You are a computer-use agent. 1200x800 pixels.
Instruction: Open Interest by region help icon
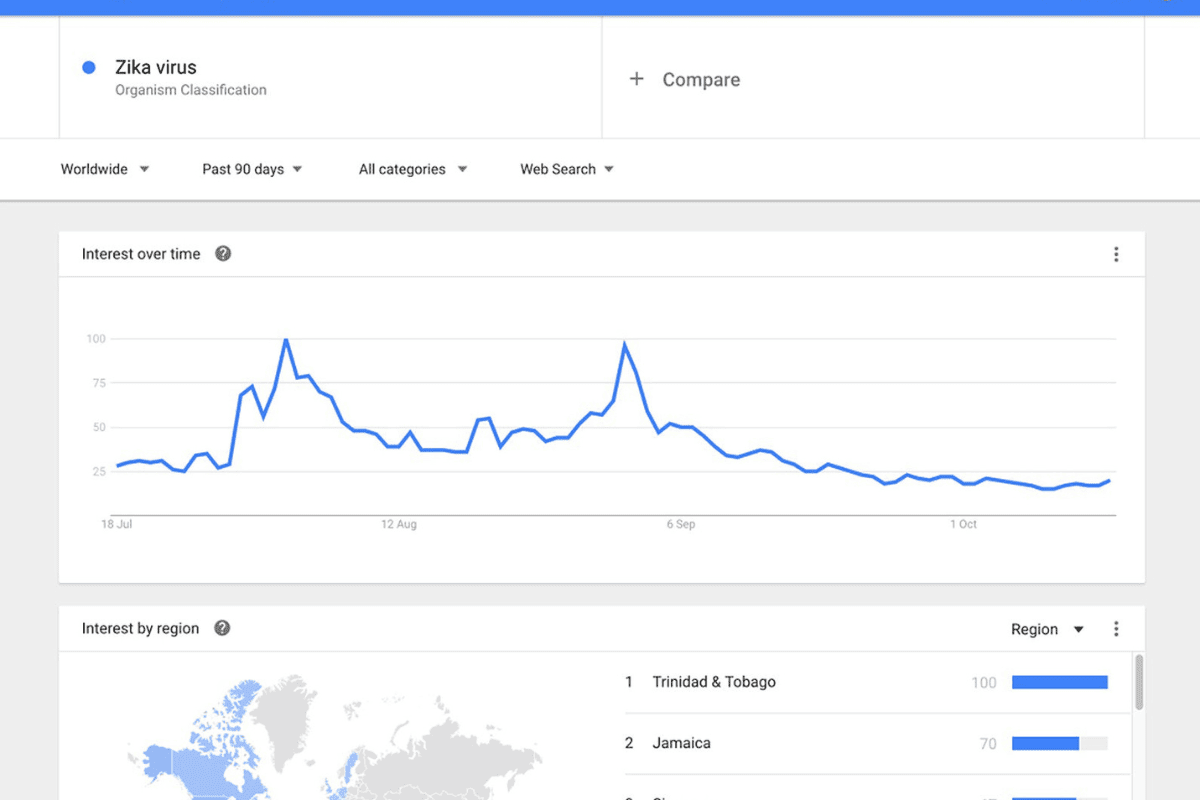[x=222, y=628]
